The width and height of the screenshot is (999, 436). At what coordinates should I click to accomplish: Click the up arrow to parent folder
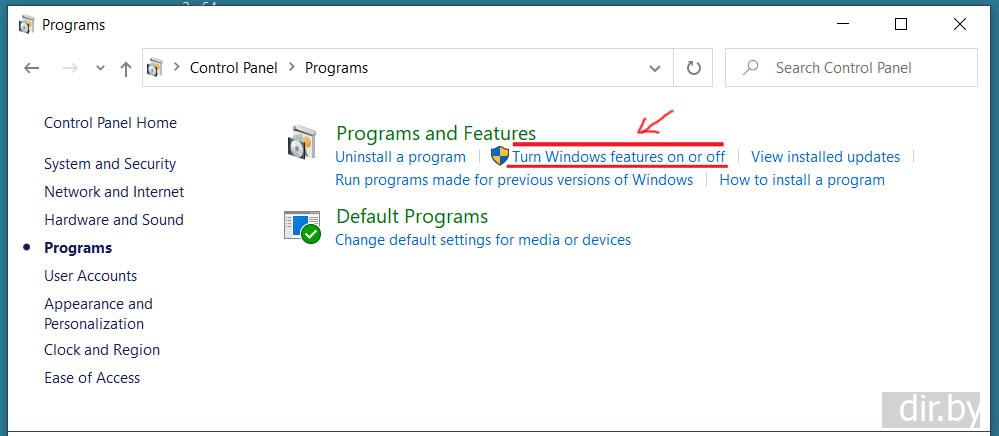click(x=125, y=68)
